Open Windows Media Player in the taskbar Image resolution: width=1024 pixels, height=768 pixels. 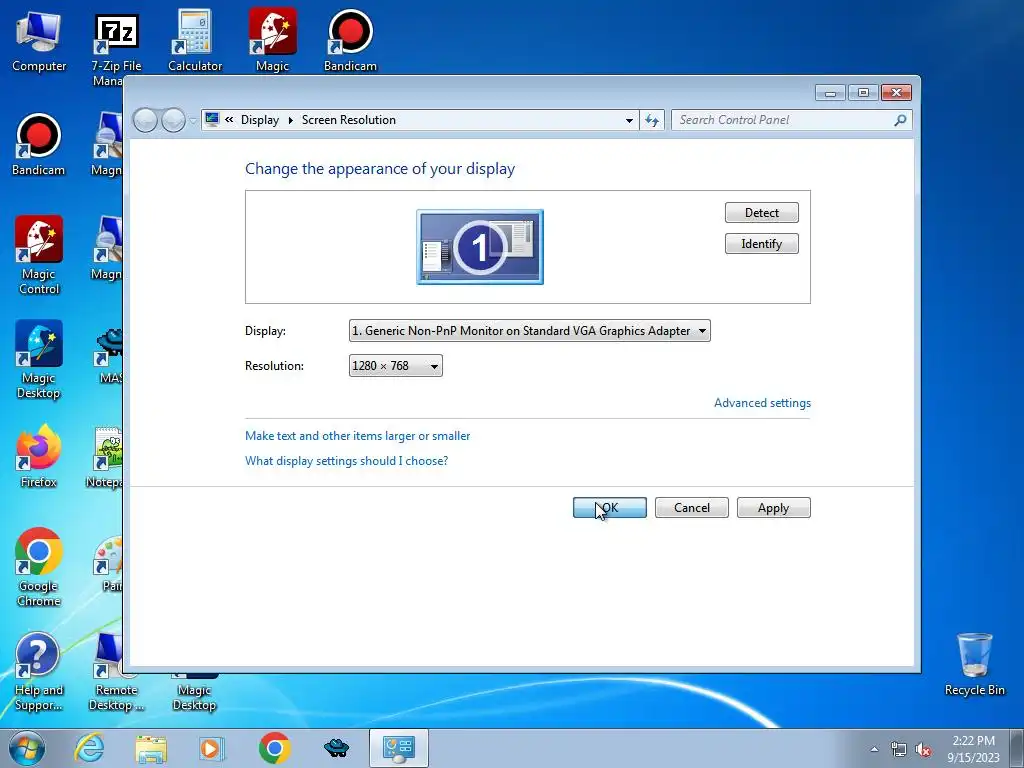pos(212,748)
